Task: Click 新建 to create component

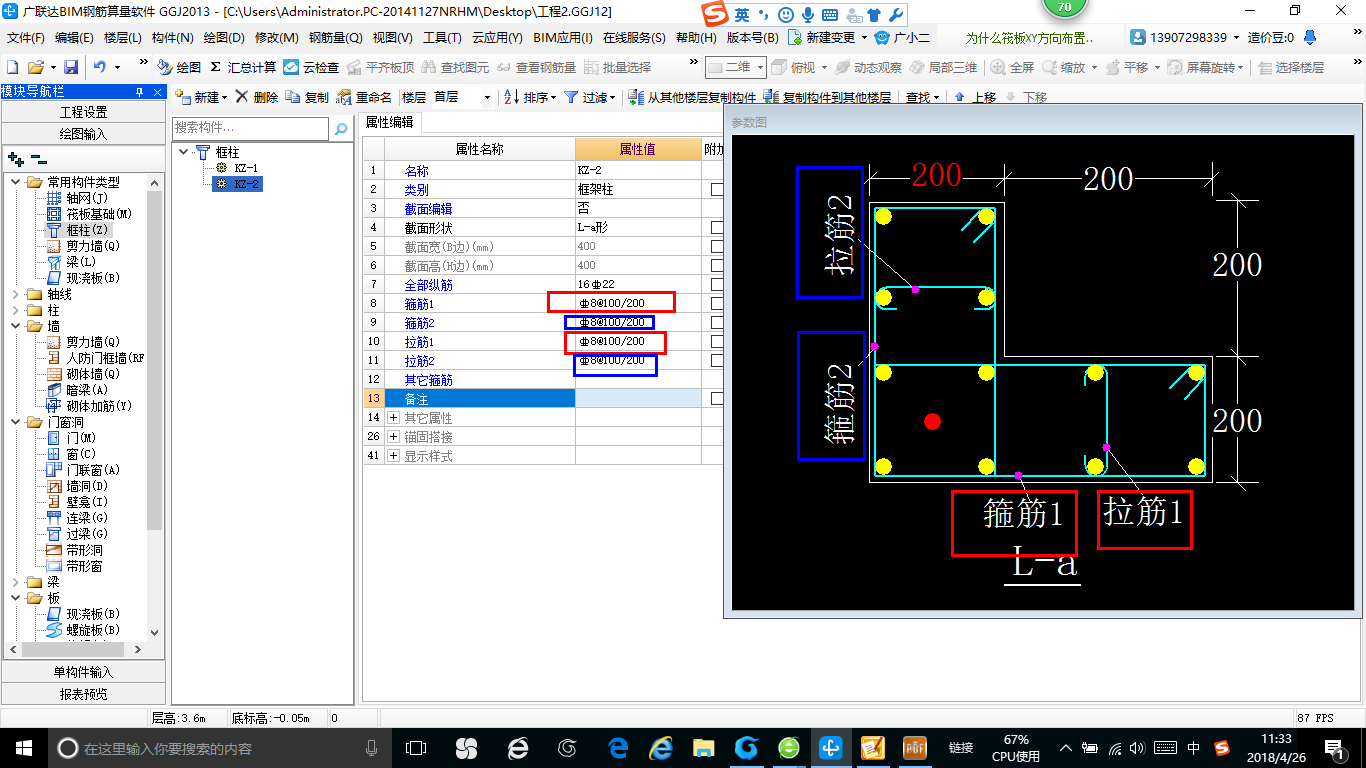Action: click(201, 97)
